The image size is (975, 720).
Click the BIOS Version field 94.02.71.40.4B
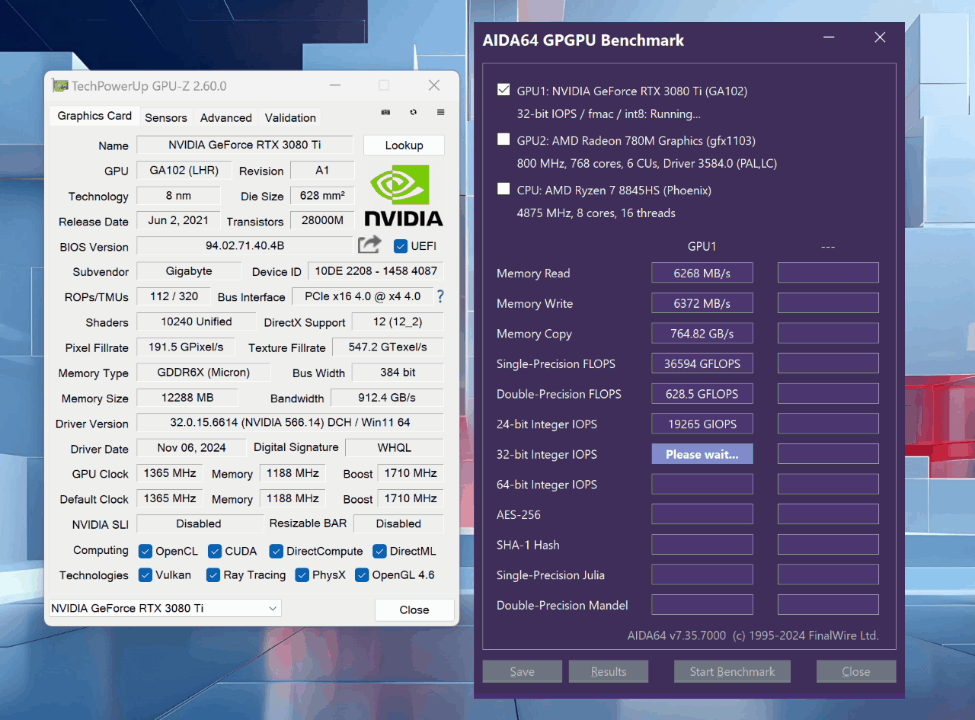click(245, 246)
